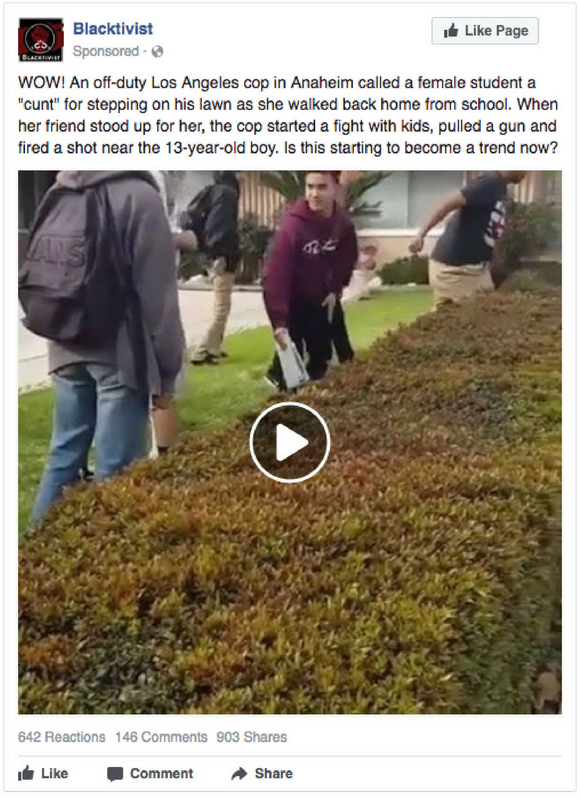
Task: Open the 146 Comments list
Action: coord(161,737)
